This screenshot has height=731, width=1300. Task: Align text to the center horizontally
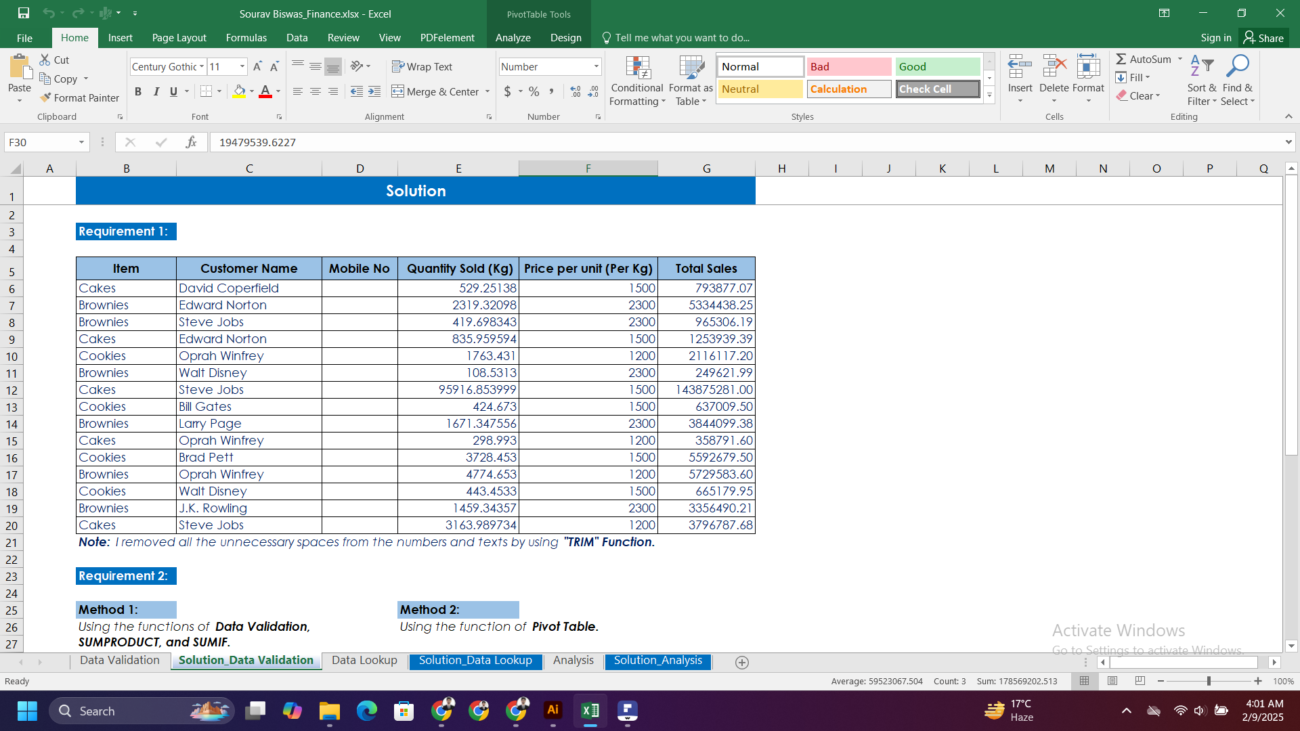click(315, 91)
